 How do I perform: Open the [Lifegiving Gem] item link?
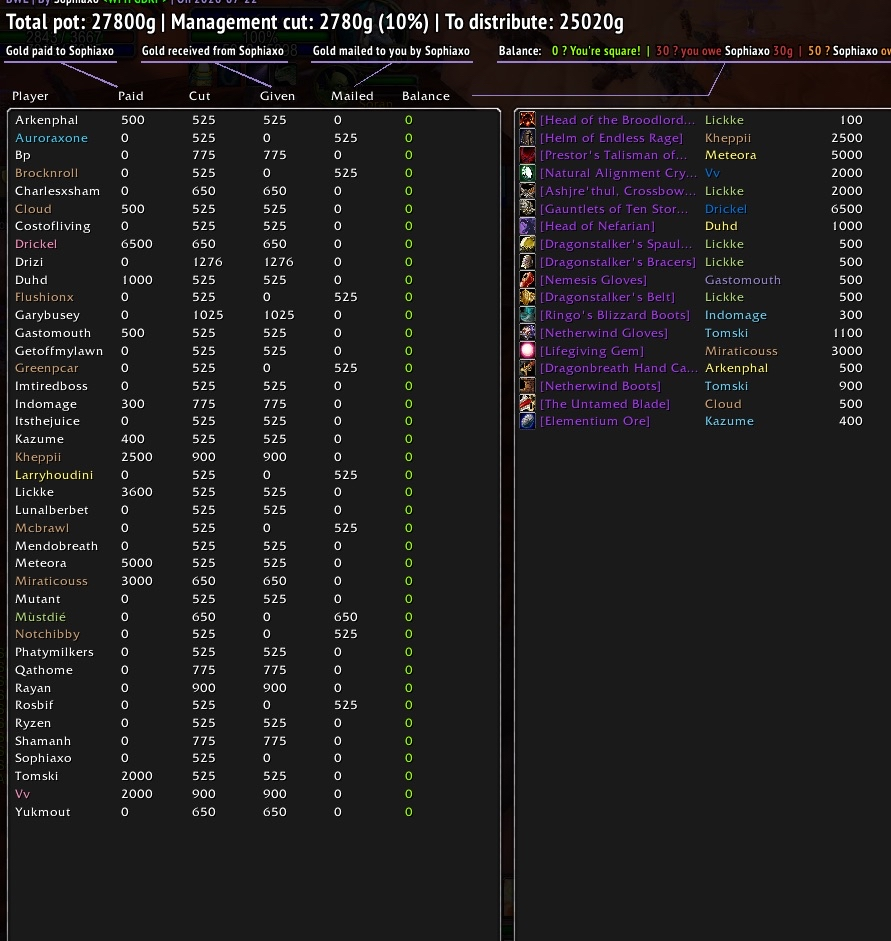(x=592, y=351)
